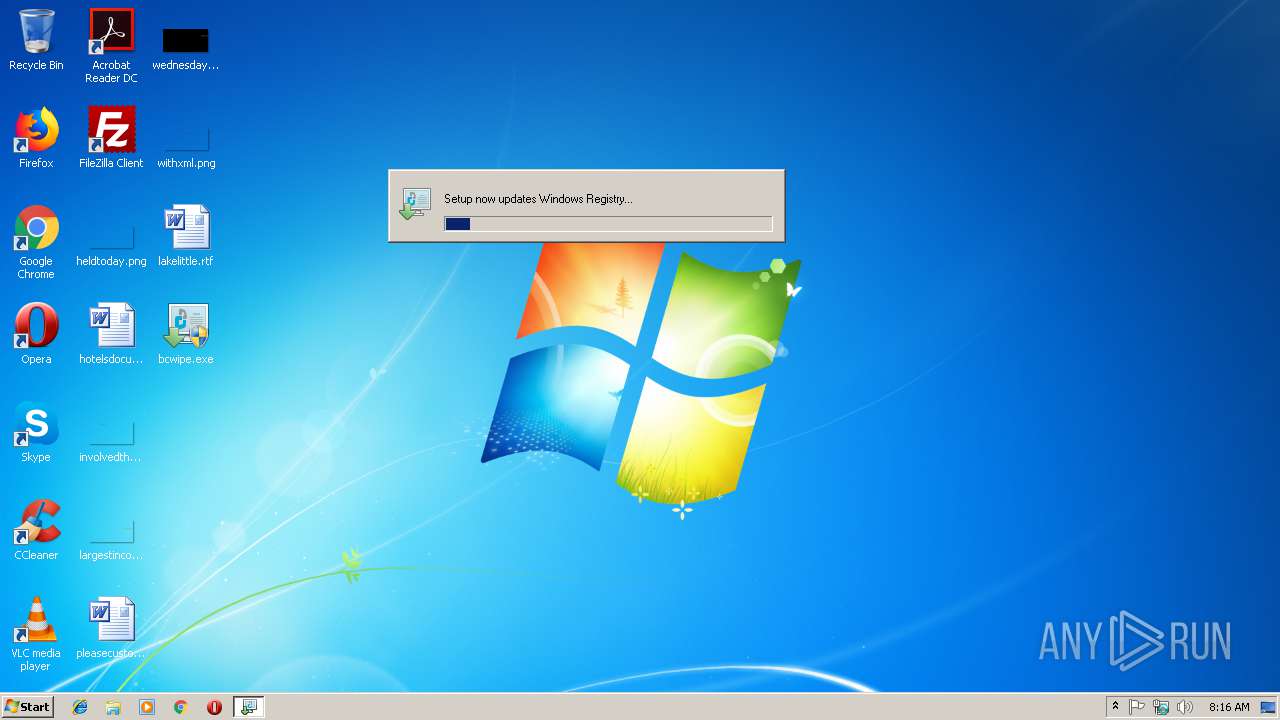Image resolution: width=1280 pixels, height=720 pixels.
Task: Open Skype desktop shortcut
Action: tap(36, 432)
